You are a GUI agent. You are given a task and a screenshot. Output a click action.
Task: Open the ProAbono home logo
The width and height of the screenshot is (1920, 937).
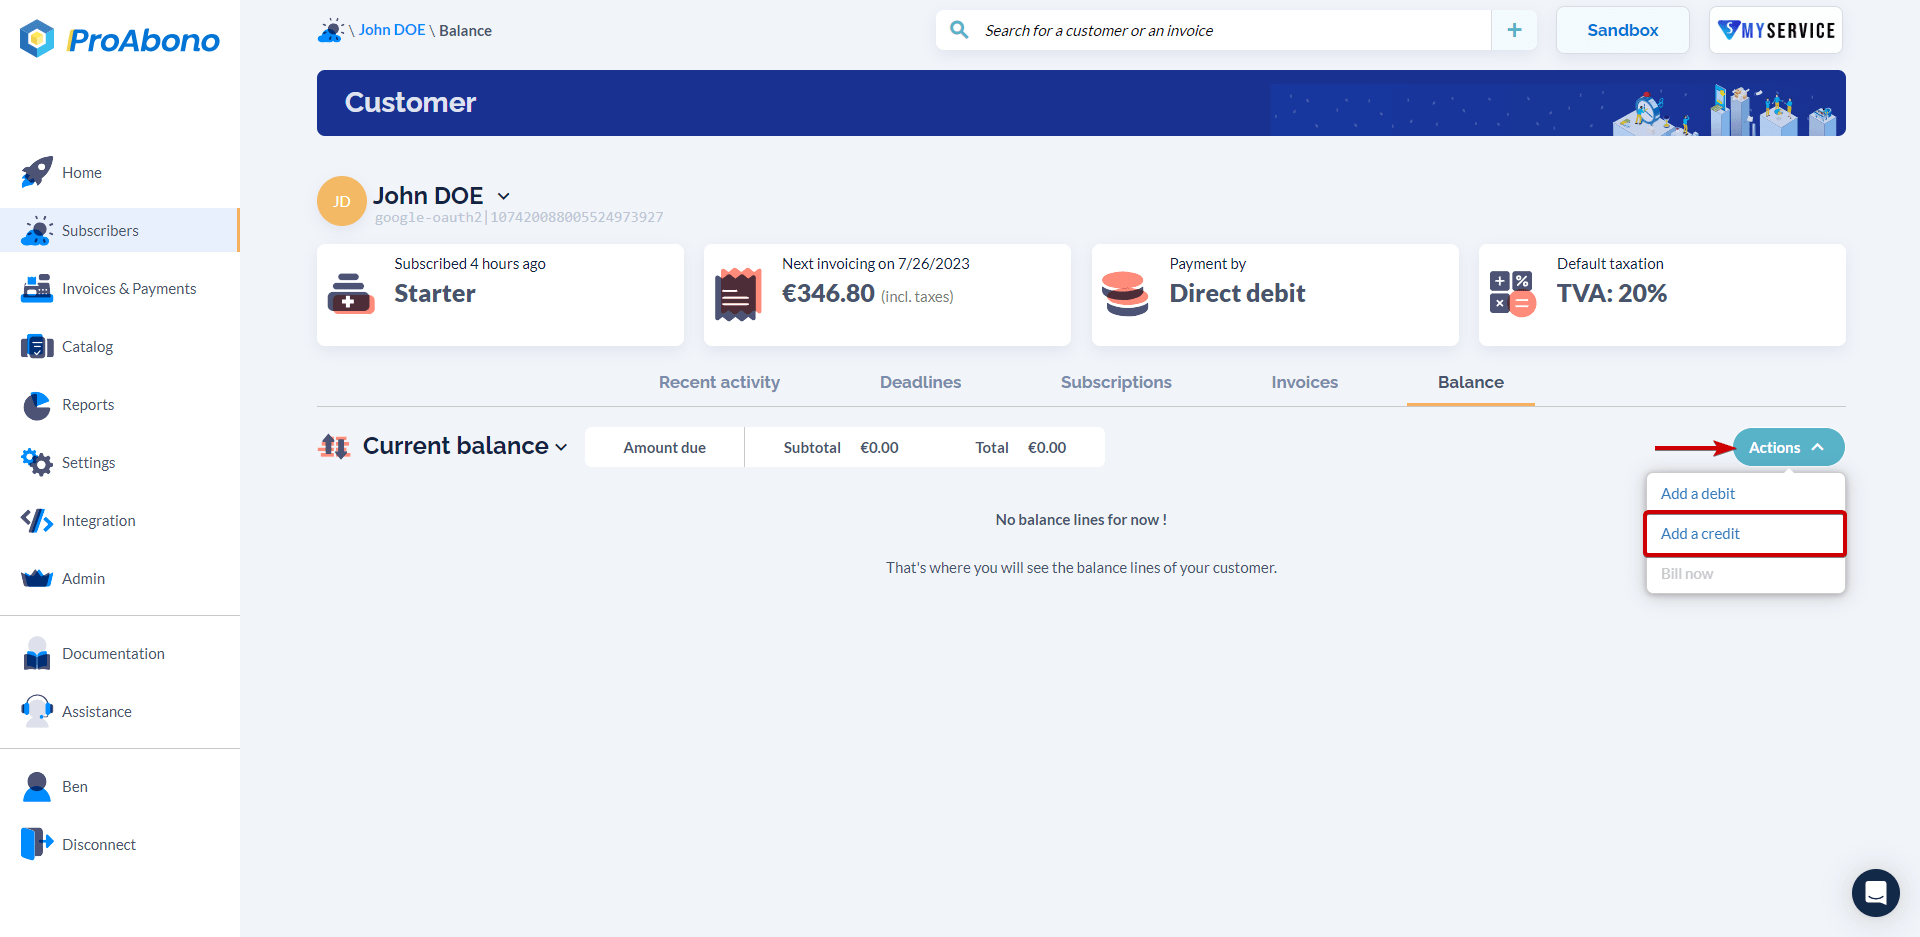tap(119, 39)
